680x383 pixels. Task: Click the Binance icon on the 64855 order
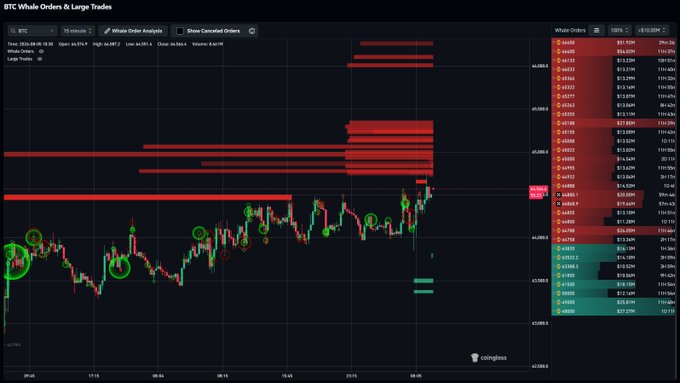(559, 213)
